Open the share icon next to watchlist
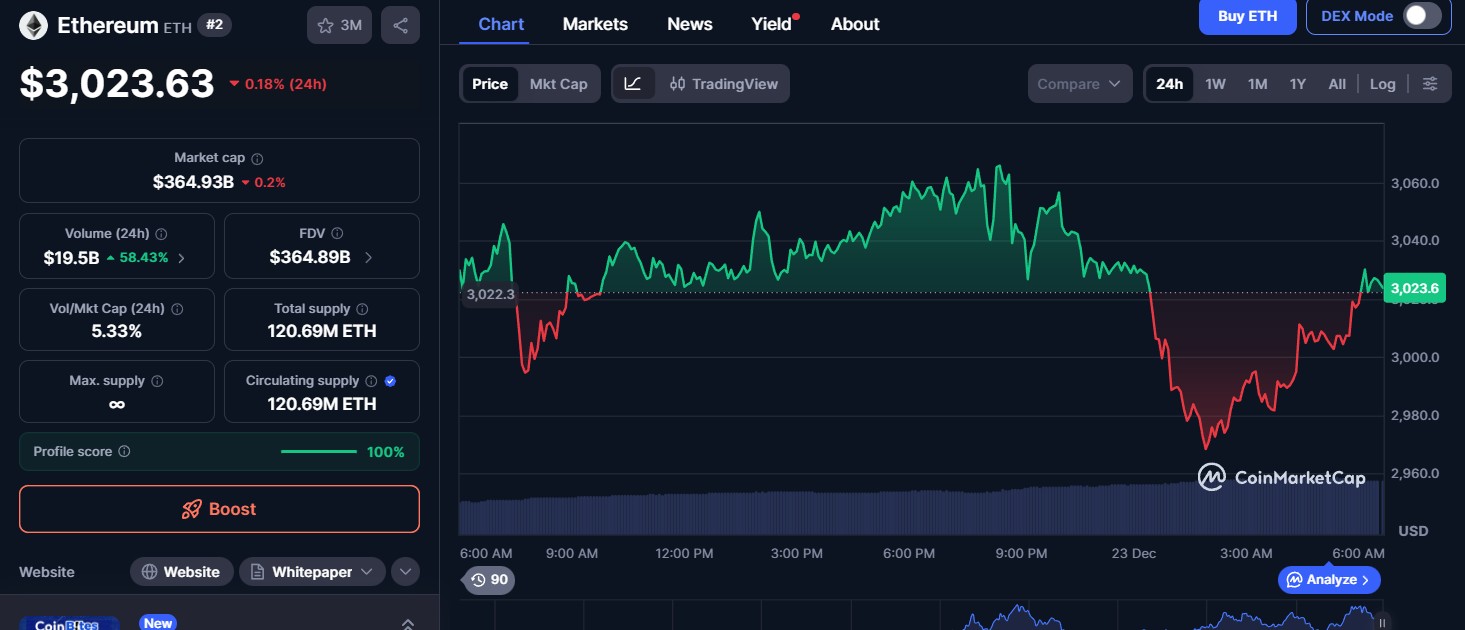Image resolution: width=1465 pixels, height=630 pixels. [x=400, y=25]
